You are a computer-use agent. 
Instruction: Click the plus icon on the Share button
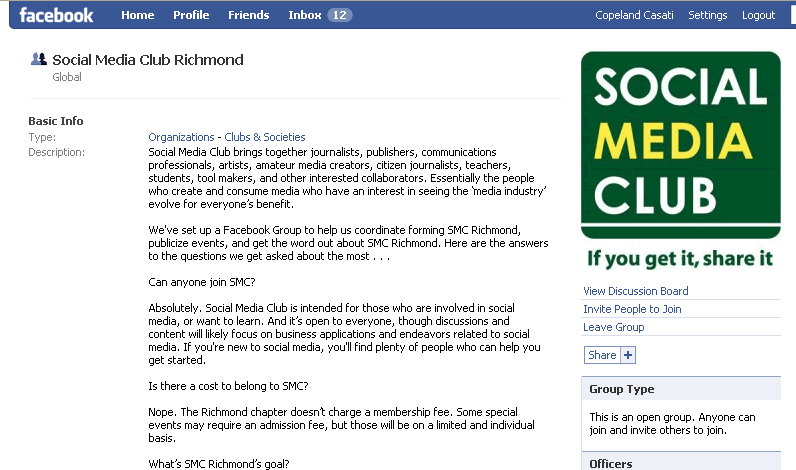pyautogui.click(x=628, y=355)
